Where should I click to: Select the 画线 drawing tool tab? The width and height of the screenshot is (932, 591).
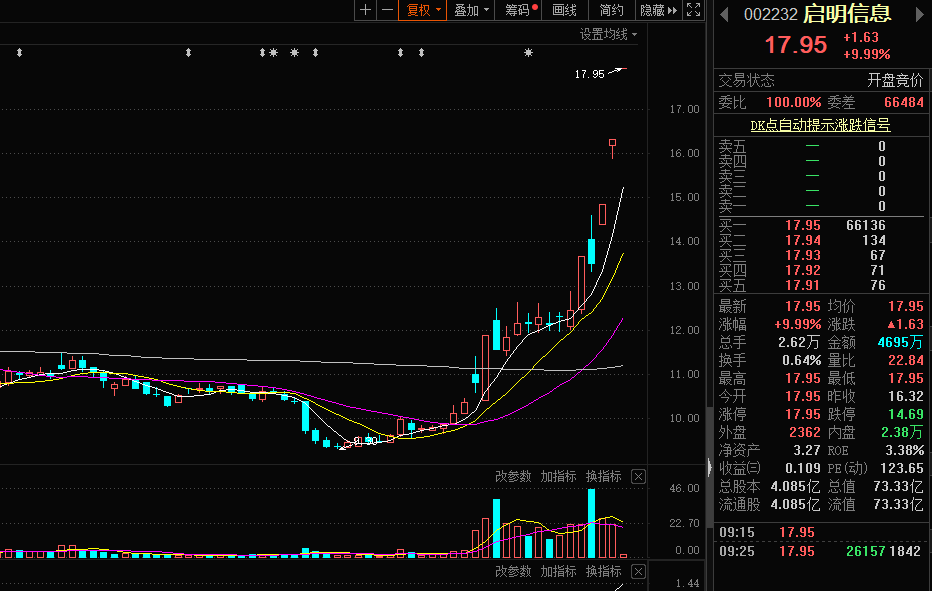pyautogui.click(x=565, y=10)
